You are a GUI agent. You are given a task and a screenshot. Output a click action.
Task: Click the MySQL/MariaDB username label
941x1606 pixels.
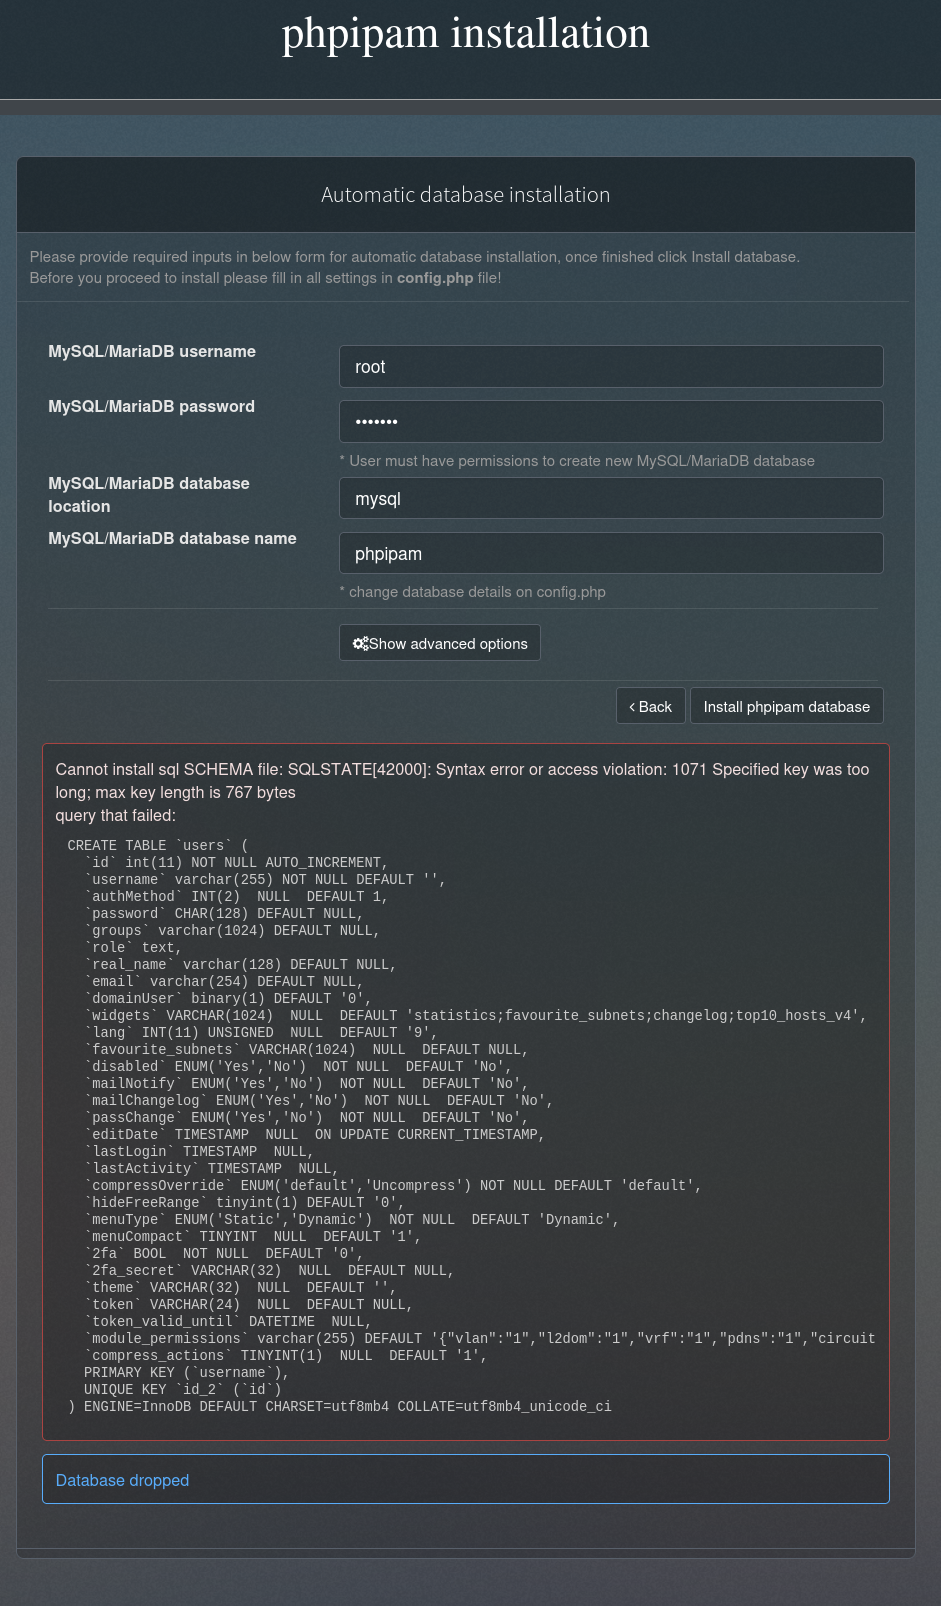click(x=152, y=352)
